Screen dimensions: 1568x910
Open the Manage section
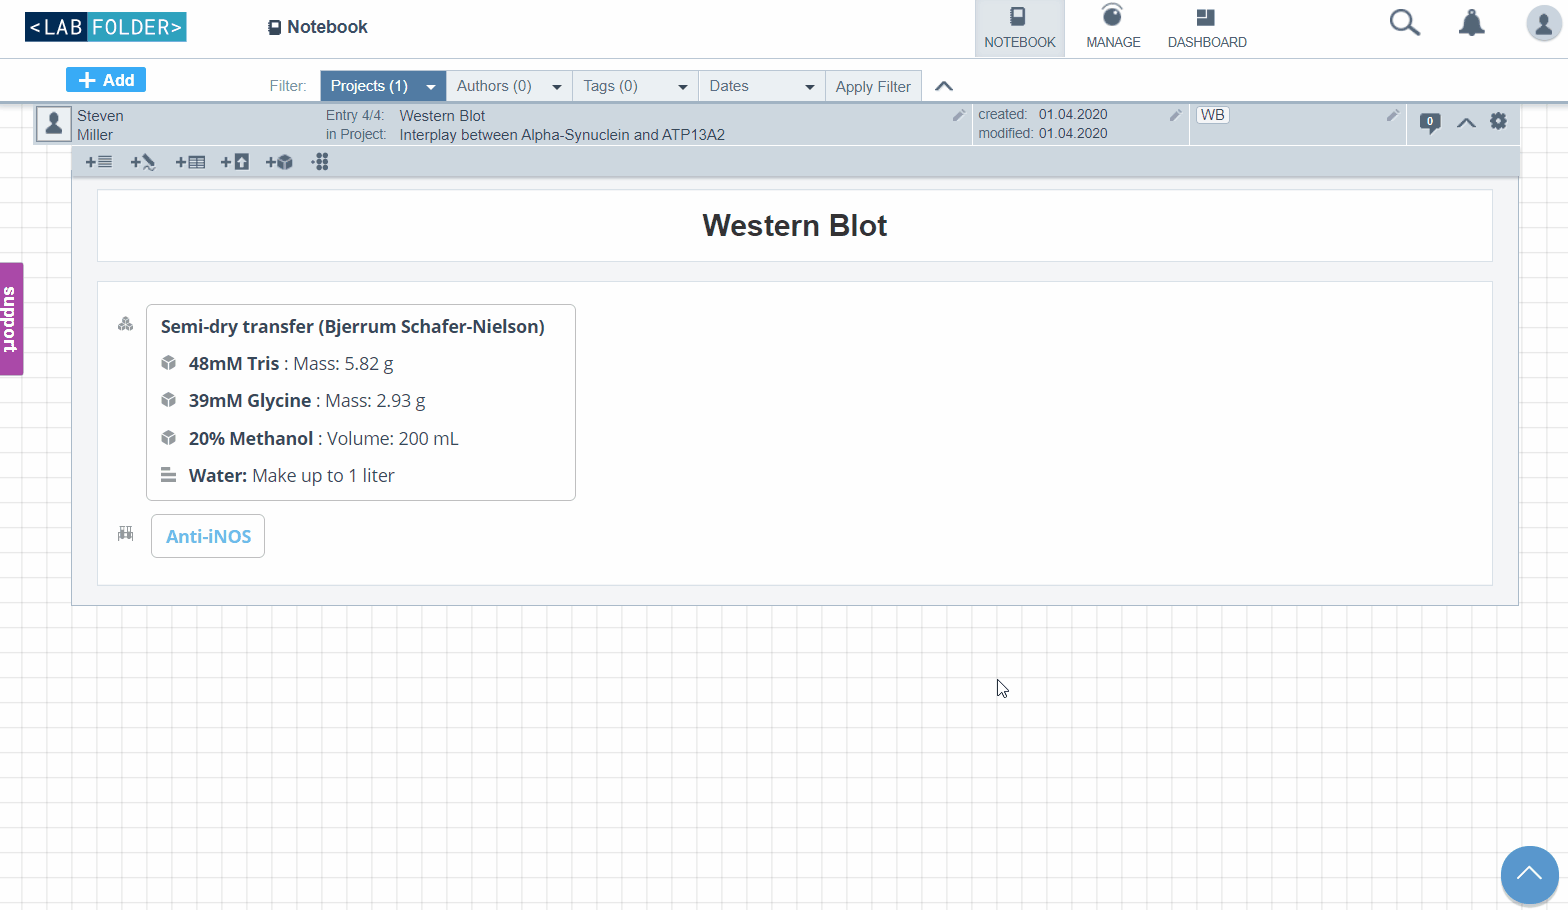[1113, 28]
